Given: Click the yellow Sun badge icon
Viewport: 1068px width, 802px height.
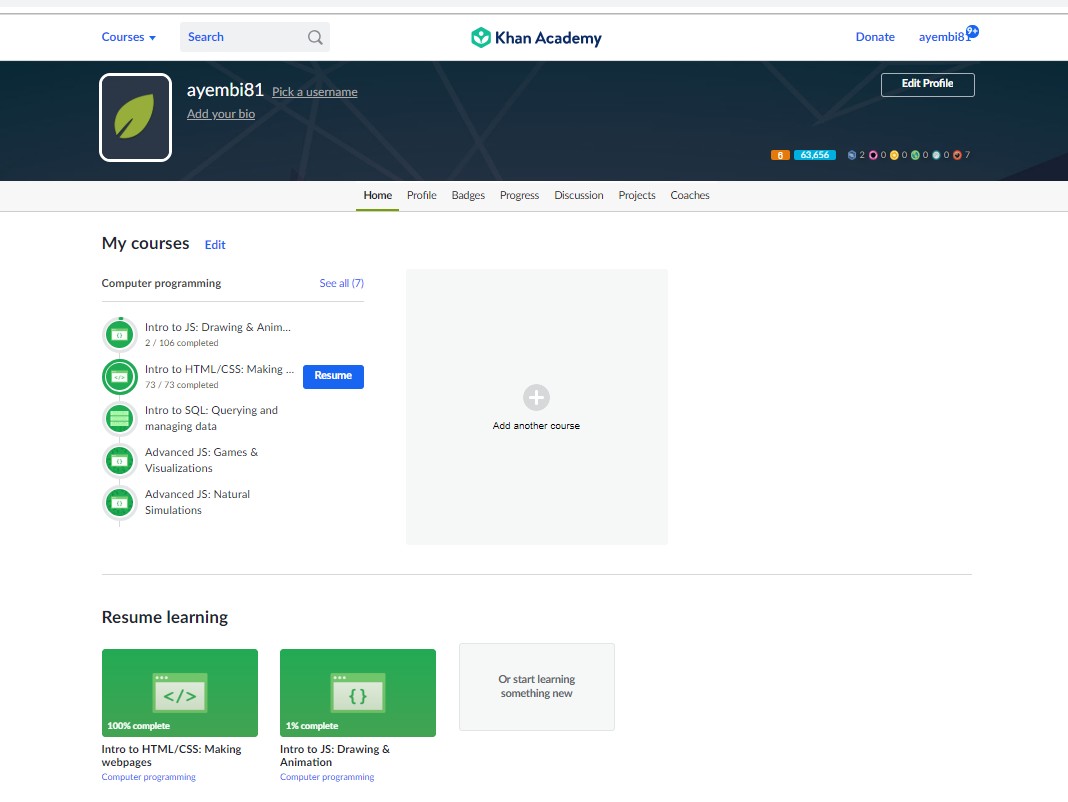Looking at the screenshot, I should 894,155.
